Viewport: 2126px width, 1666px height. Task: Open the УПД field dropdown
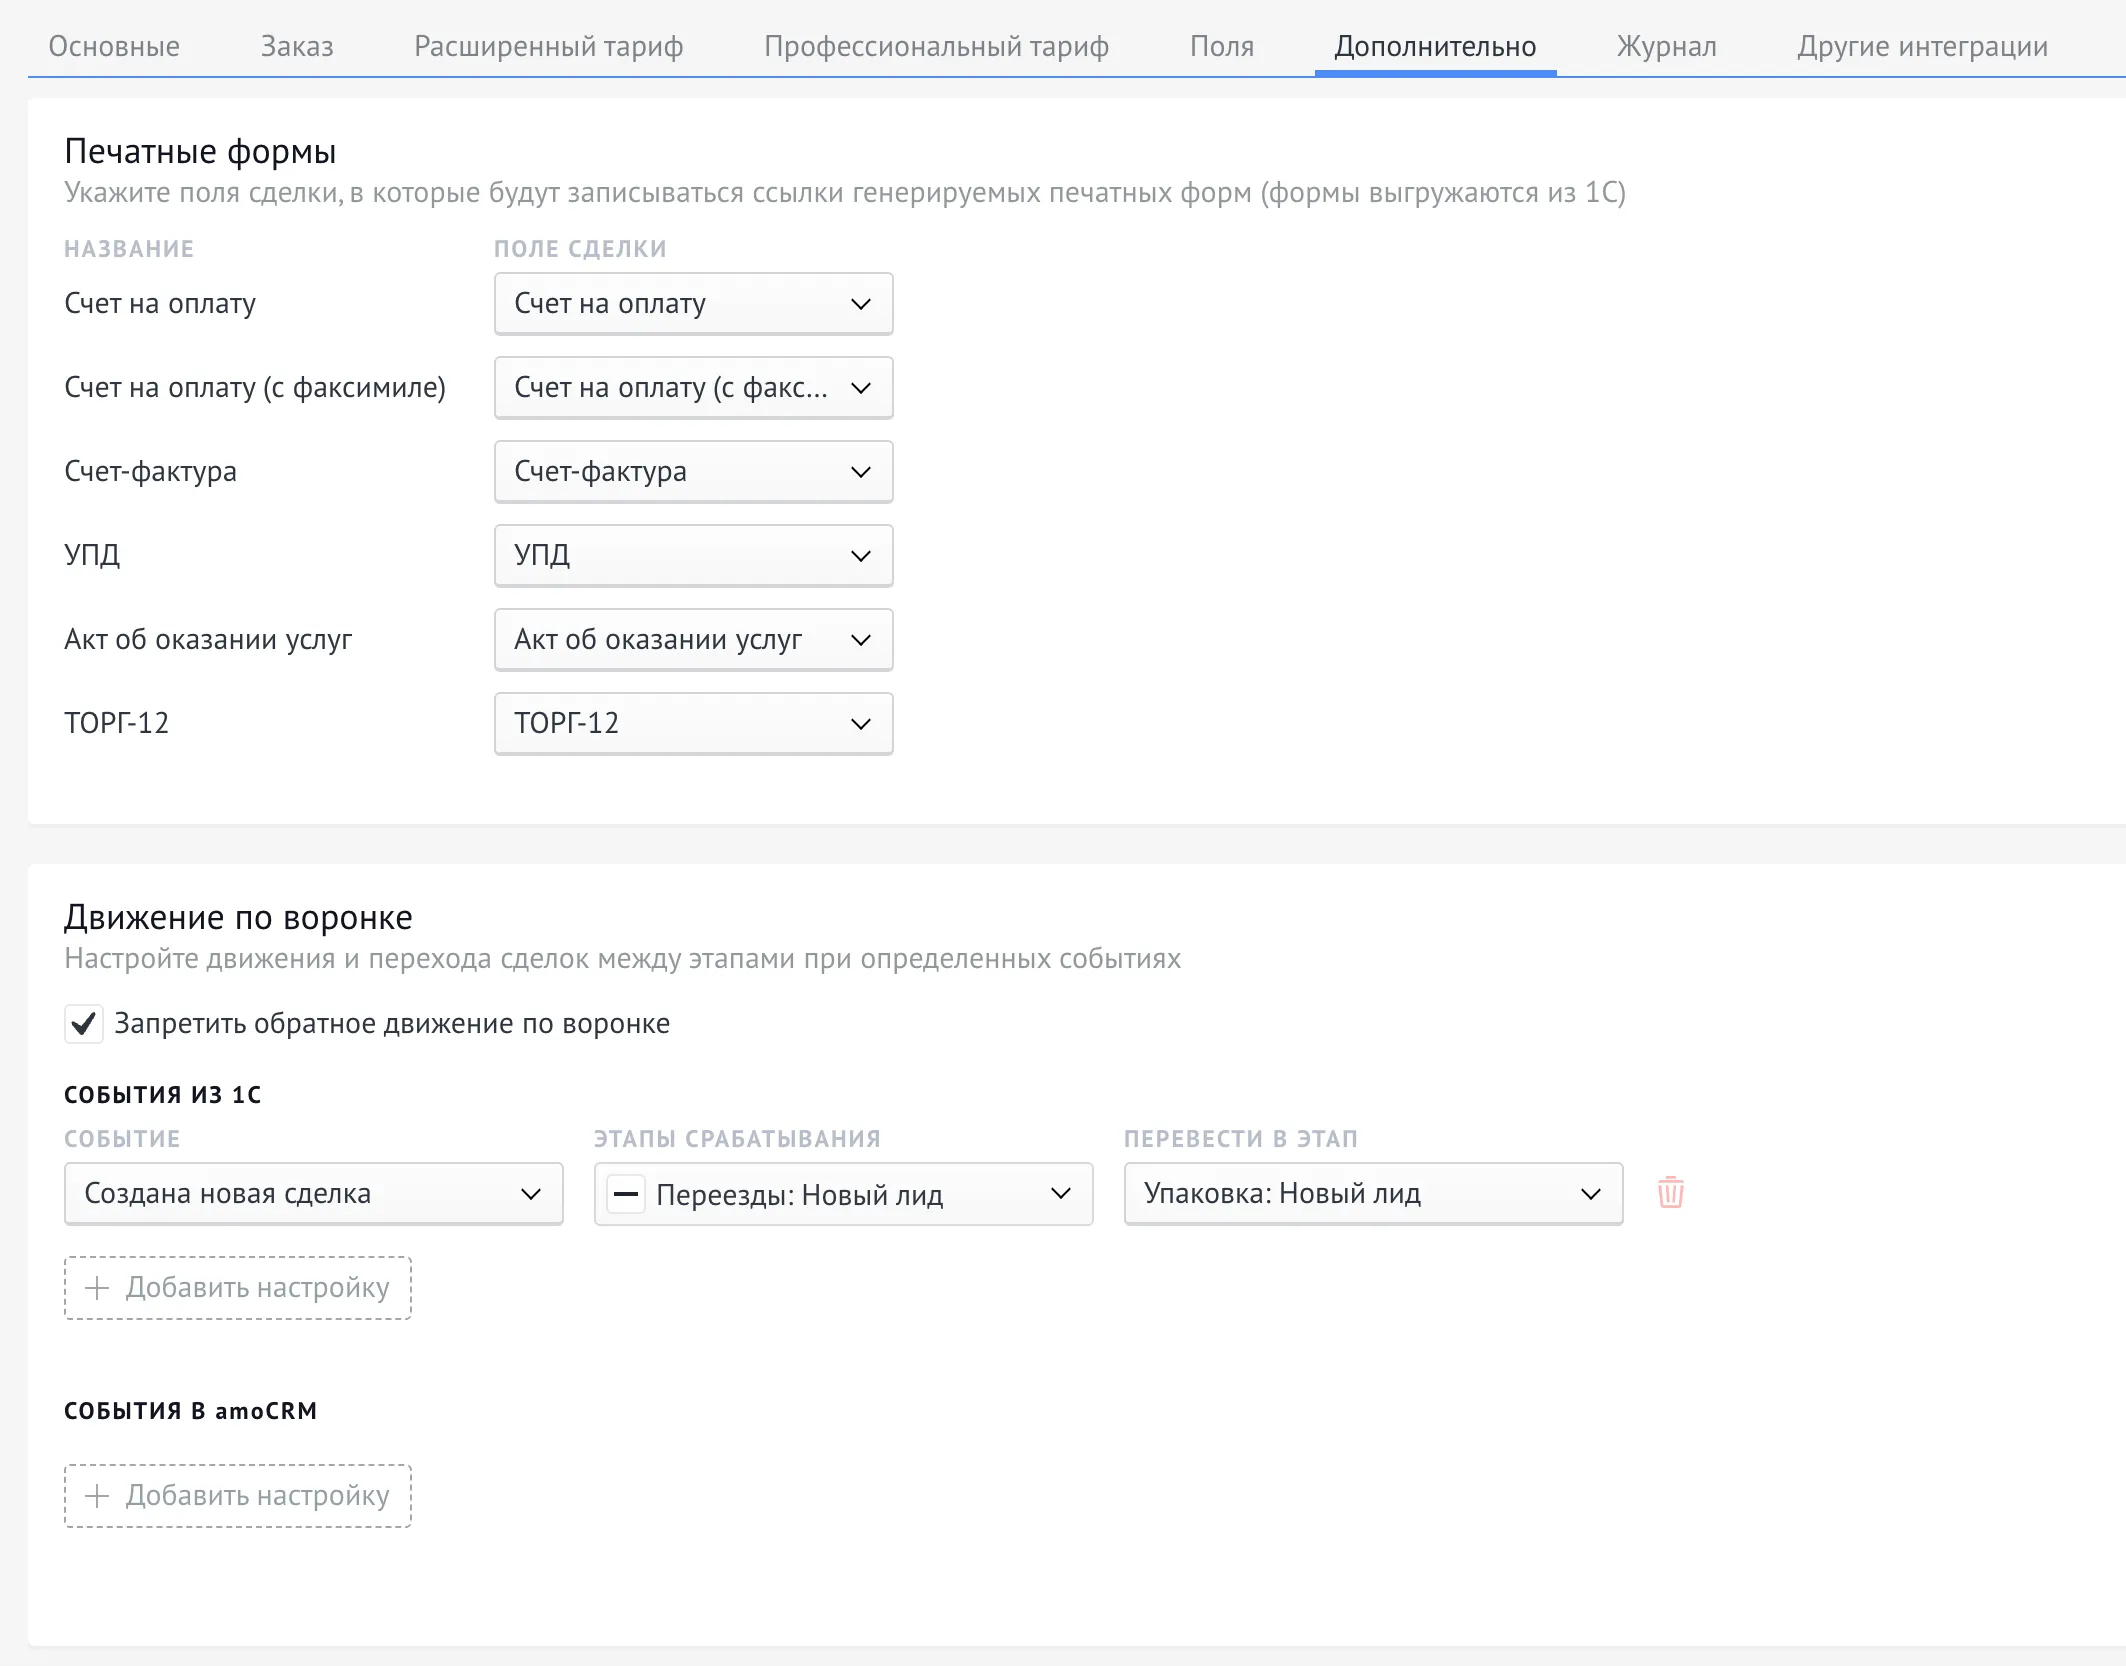tap(693, 556)
